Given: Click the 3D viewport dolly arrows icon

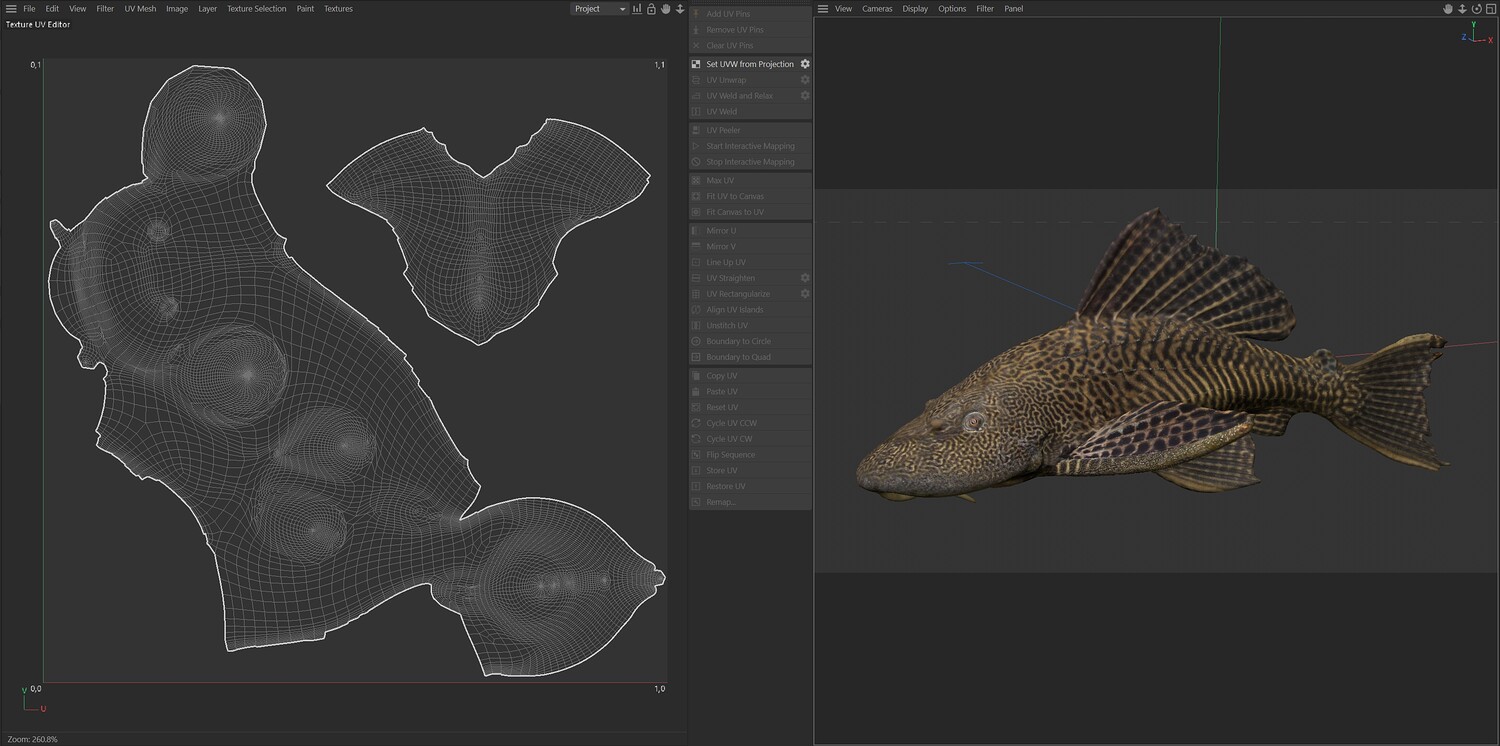Looking at the screenshot, I should 1462,9.
